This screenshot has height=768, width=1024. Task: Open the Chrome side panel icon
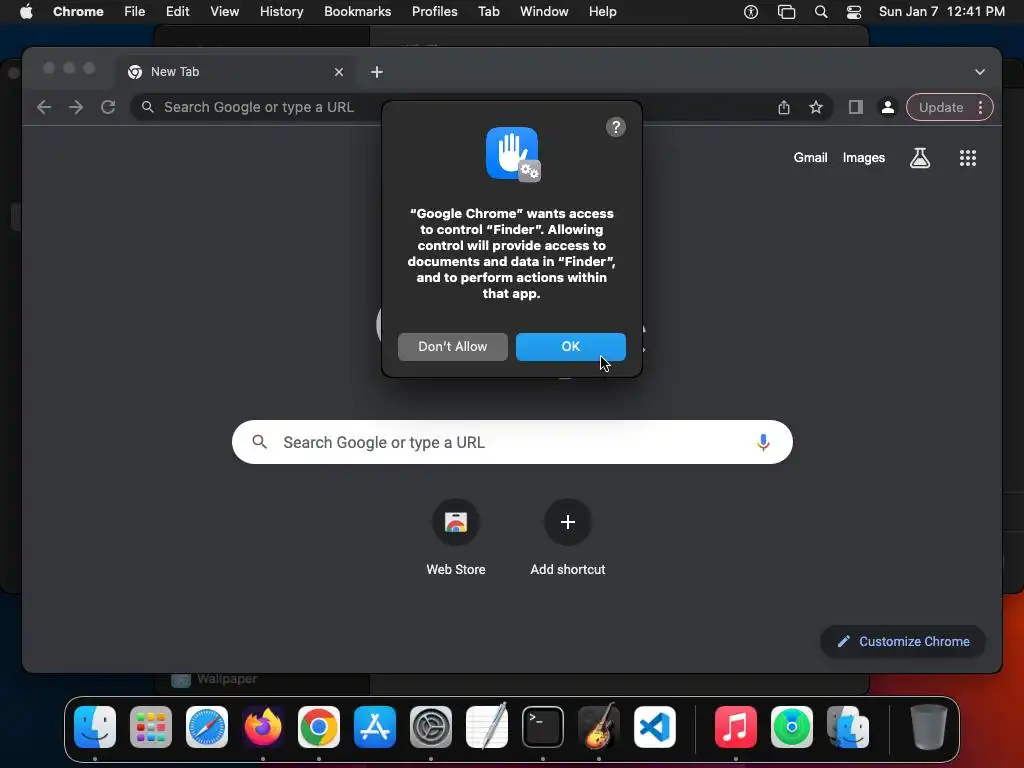coord(856,107)
